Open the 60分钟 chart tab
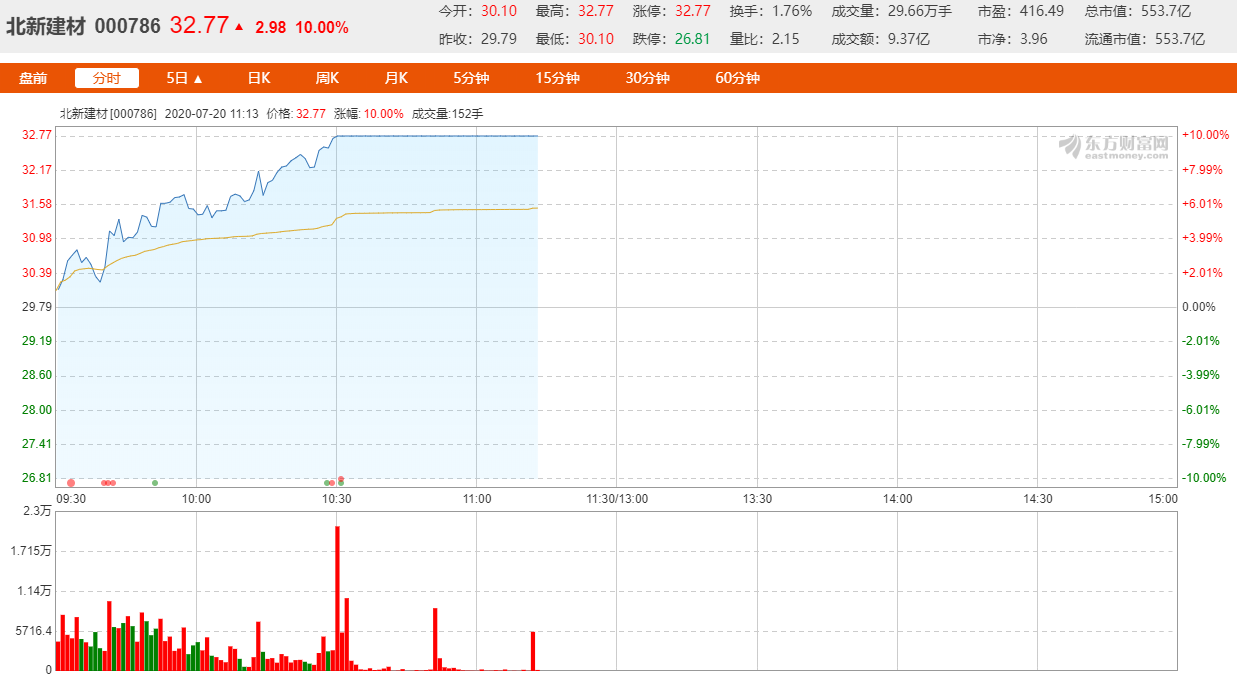The width and height of the screenshot is (1237, 679). coord(737,78)
